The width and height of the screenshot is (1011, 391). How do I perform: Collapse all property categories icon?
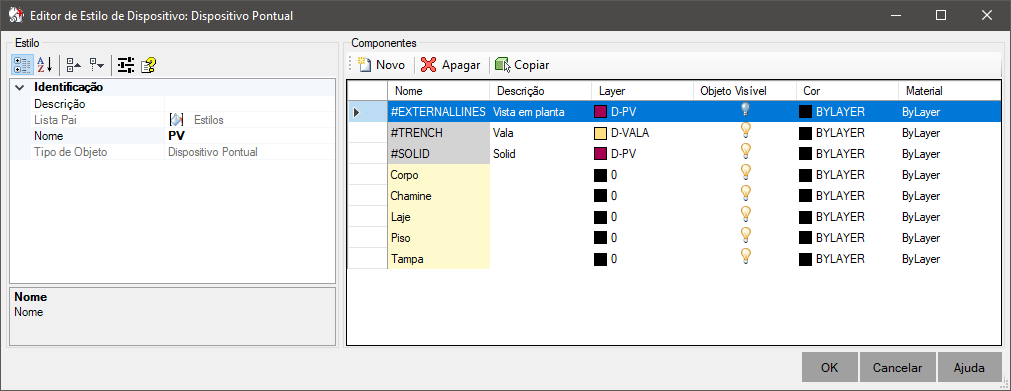pyautogui.click(x=74, y=65)
